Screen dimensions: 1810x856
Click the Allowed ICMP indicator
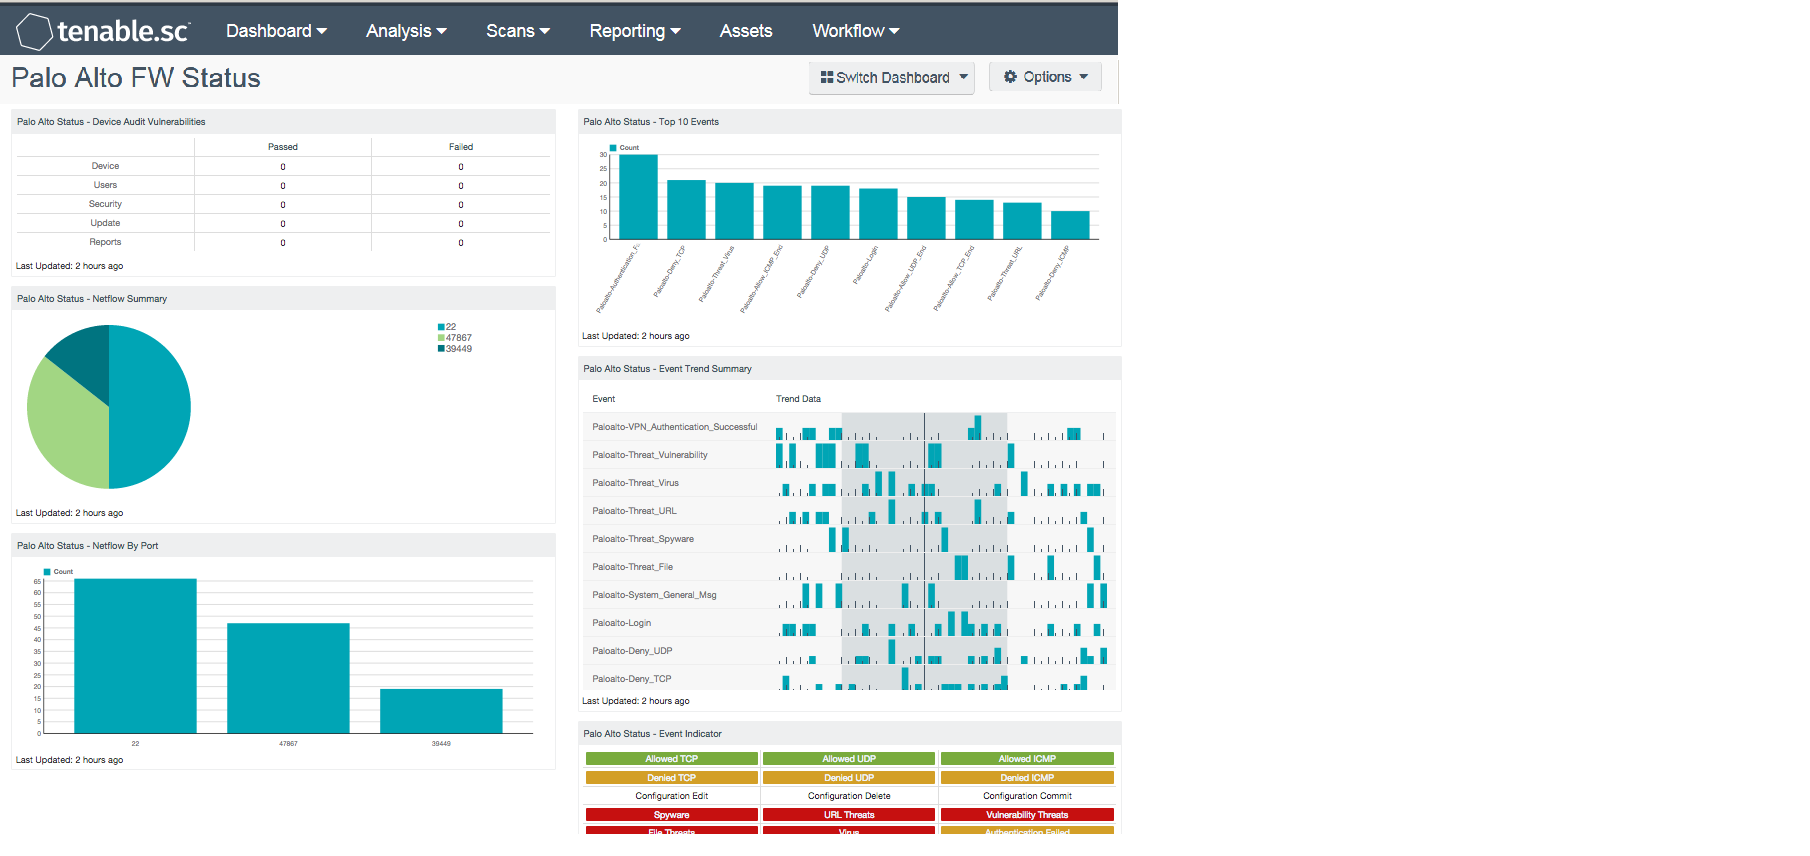[1027, 759]
